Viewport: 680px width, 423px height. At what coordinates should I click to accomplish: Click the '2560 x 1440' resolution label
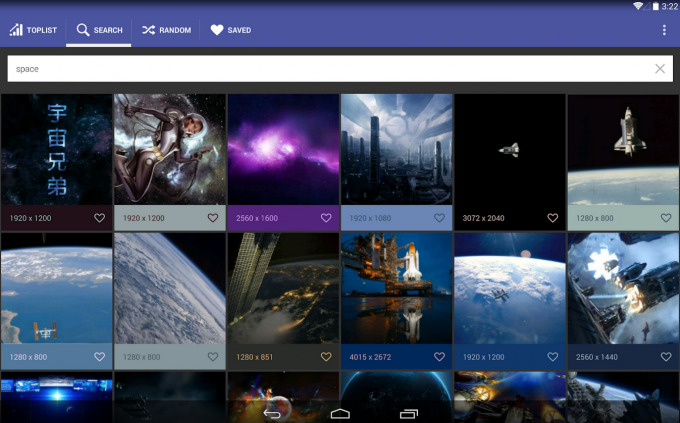[597, 357]
